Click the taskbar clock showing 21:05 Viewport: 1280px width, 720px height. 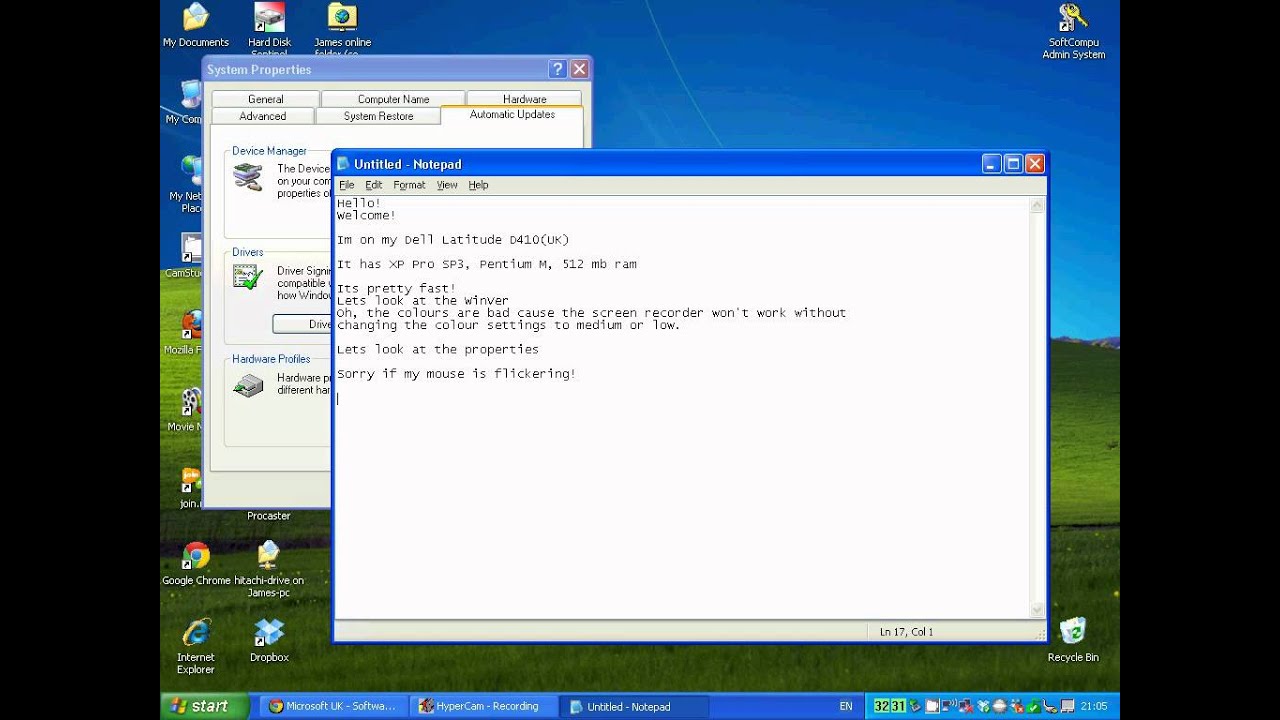[1093, 706]
